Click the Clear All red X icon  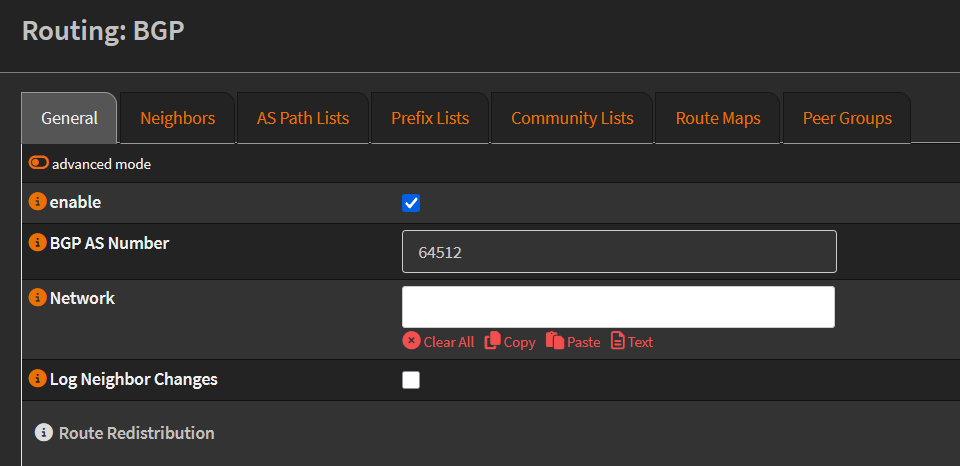pyautogui.click(x=411, y=341)
